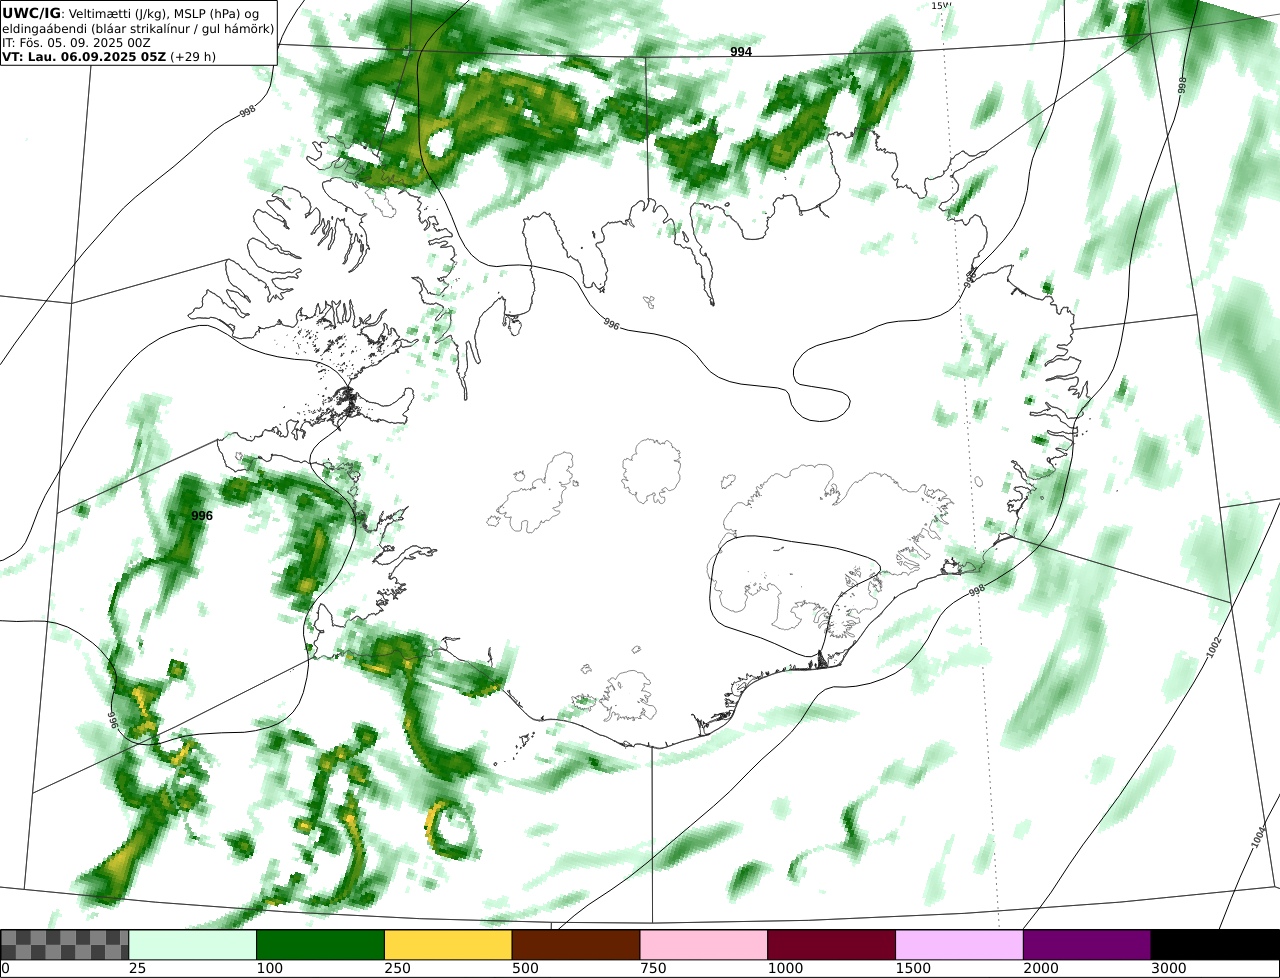Select the "1004" isobar label

point(1260,837)
